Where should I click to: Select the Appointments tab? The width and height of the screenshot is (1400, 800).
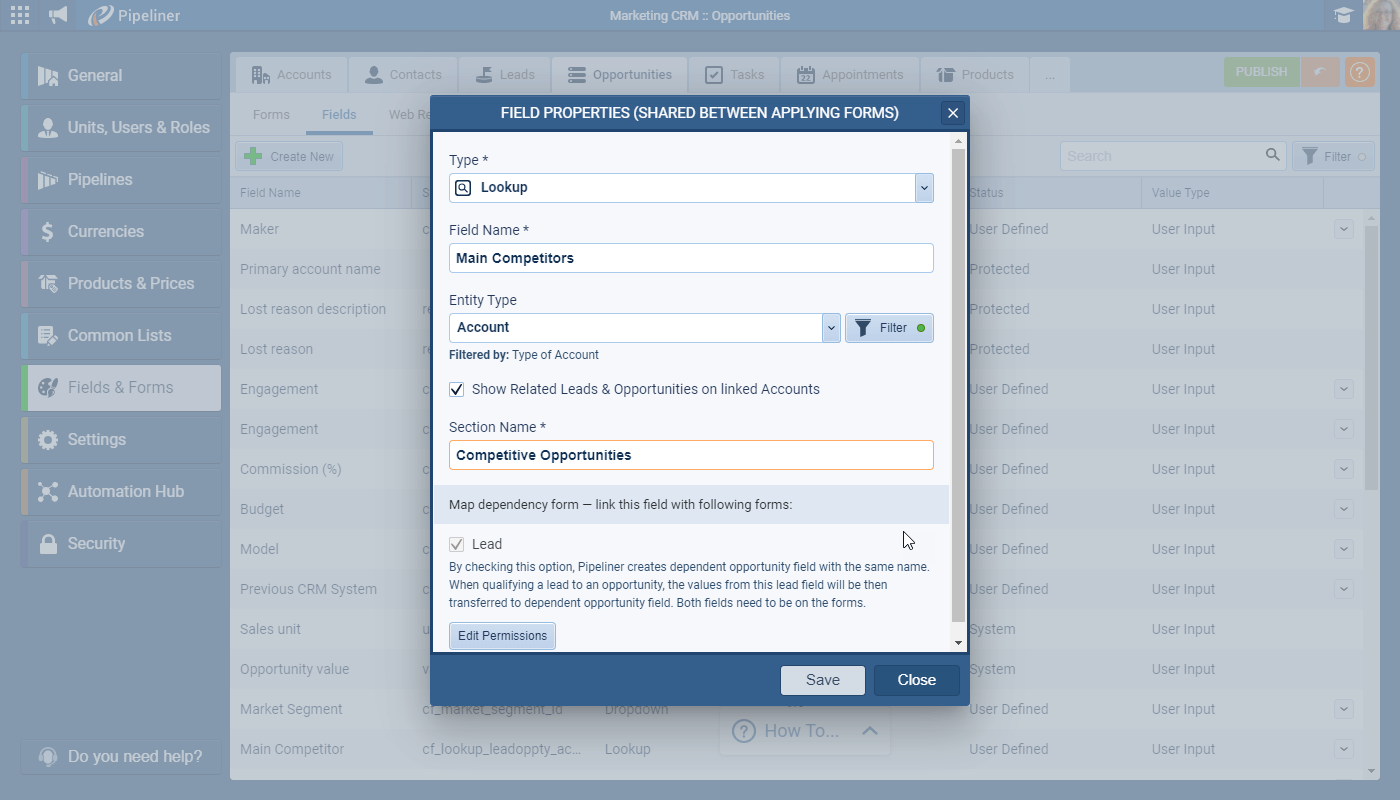click(x=850, y=73)
